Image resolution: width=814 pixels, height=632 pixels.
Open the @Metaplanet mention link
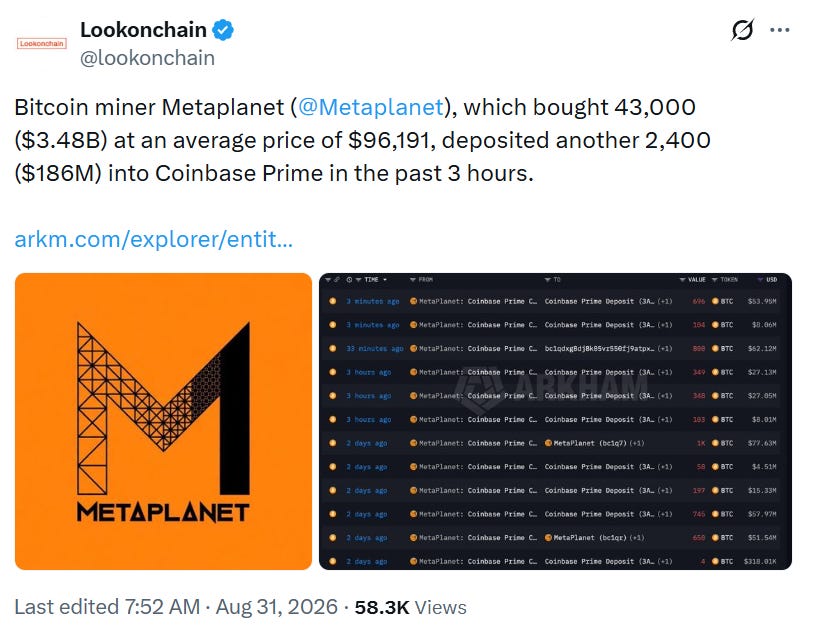coord(371,107)
